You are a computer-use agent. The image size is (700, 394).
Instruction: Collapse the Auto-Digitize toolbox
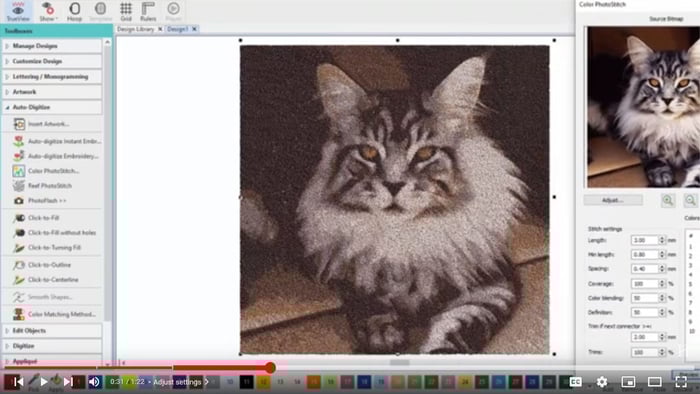pos(52,107)
